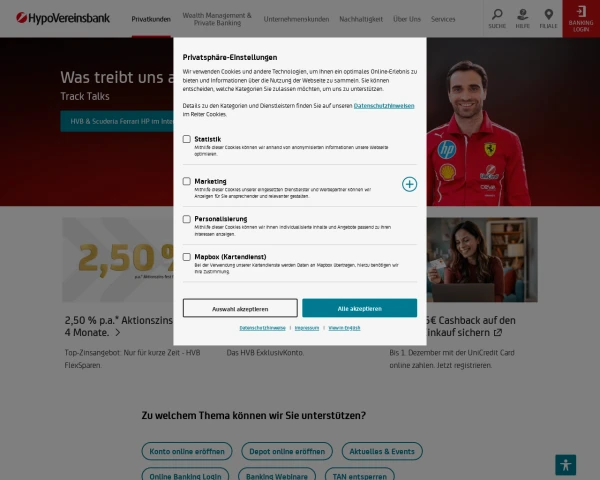The height and width of the screenshot is (480, 600).
Task: Click the Alle akzeptieren button
Action: (359, 308)
